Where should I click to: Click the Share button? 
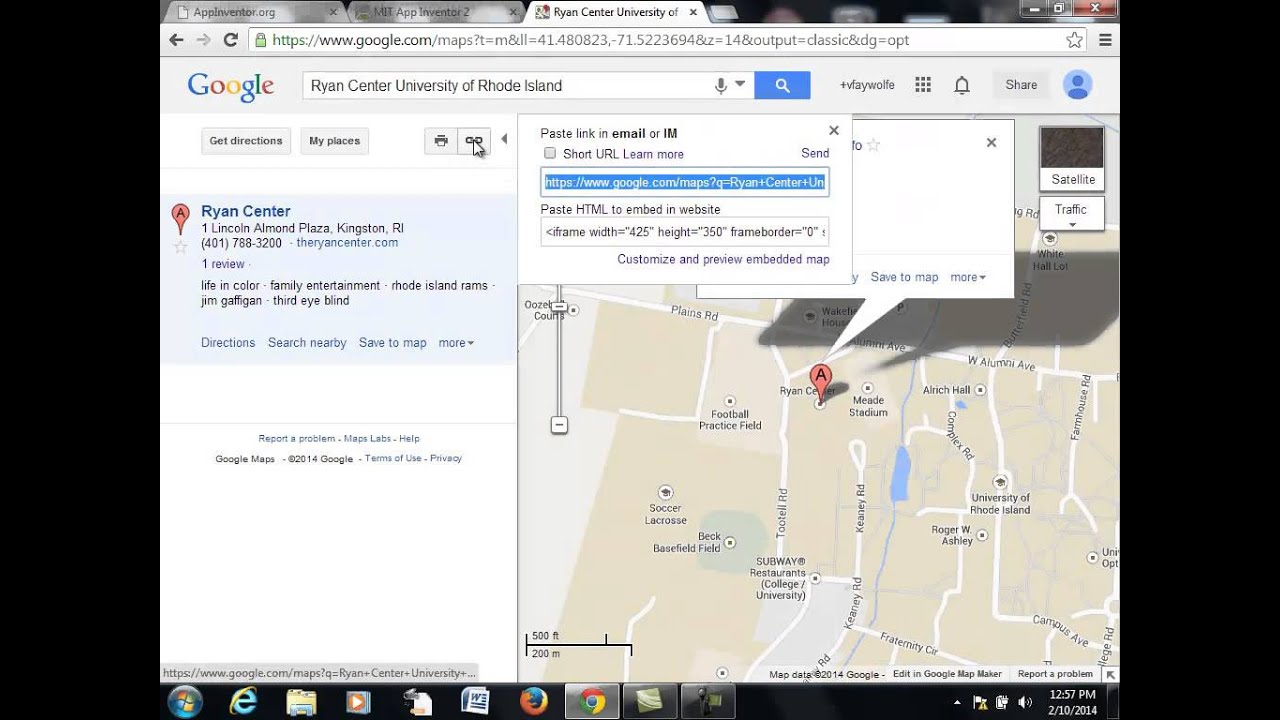(x=1021, y=85)
